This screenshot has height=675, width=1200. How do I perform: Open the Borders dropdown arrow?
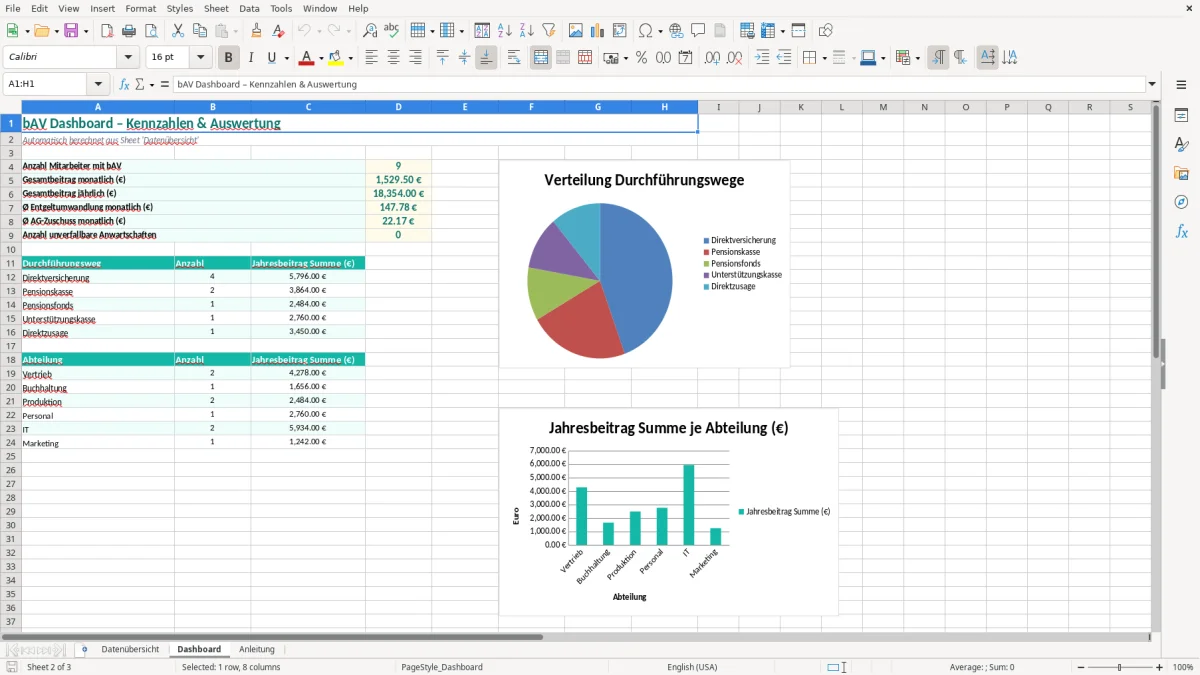click(x=824, y=58)
